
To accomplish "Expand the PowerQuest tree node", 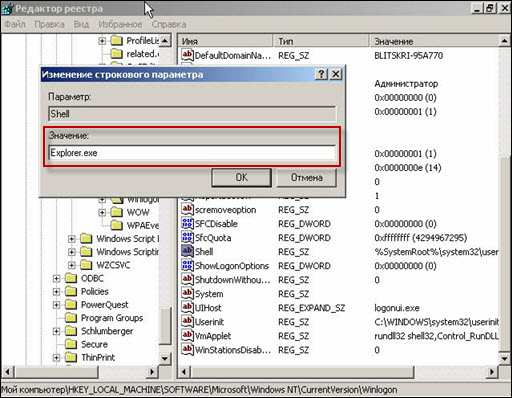I will pos(56,305).
